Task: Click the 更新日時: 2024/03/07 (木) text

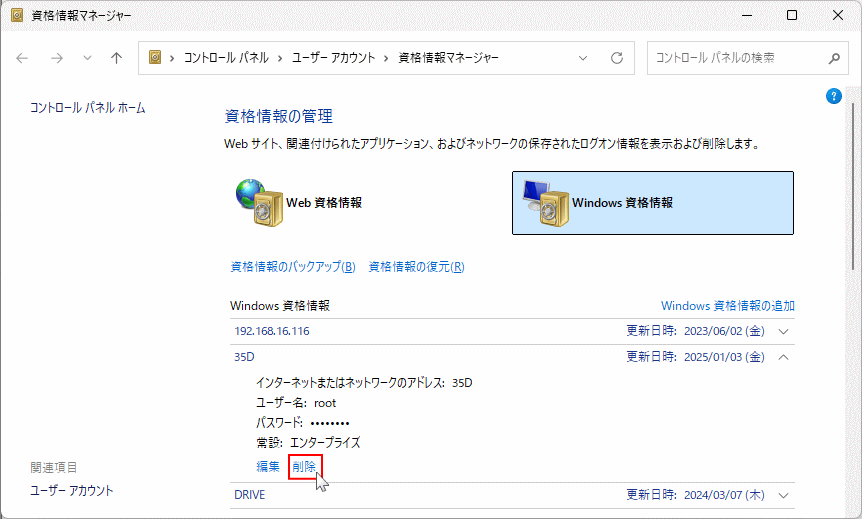Action: [695, 495]
